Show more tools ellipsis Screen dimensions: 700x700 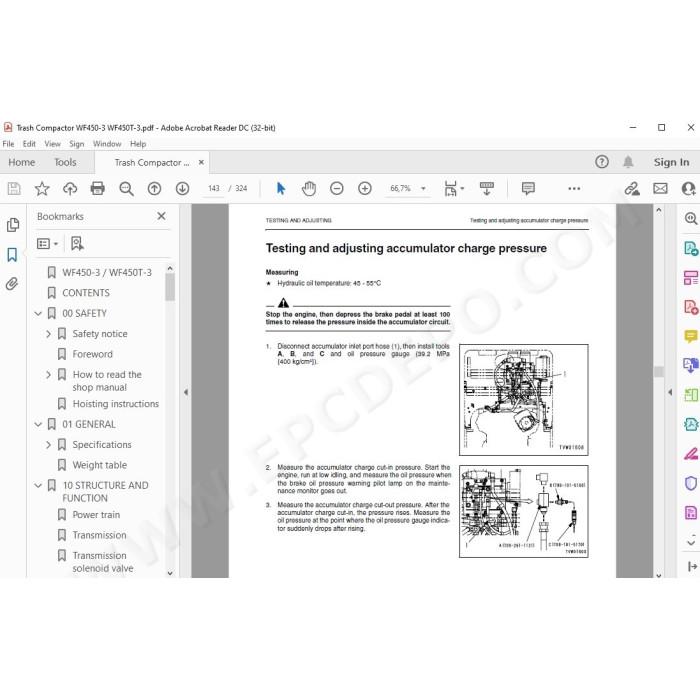(574, 189)
